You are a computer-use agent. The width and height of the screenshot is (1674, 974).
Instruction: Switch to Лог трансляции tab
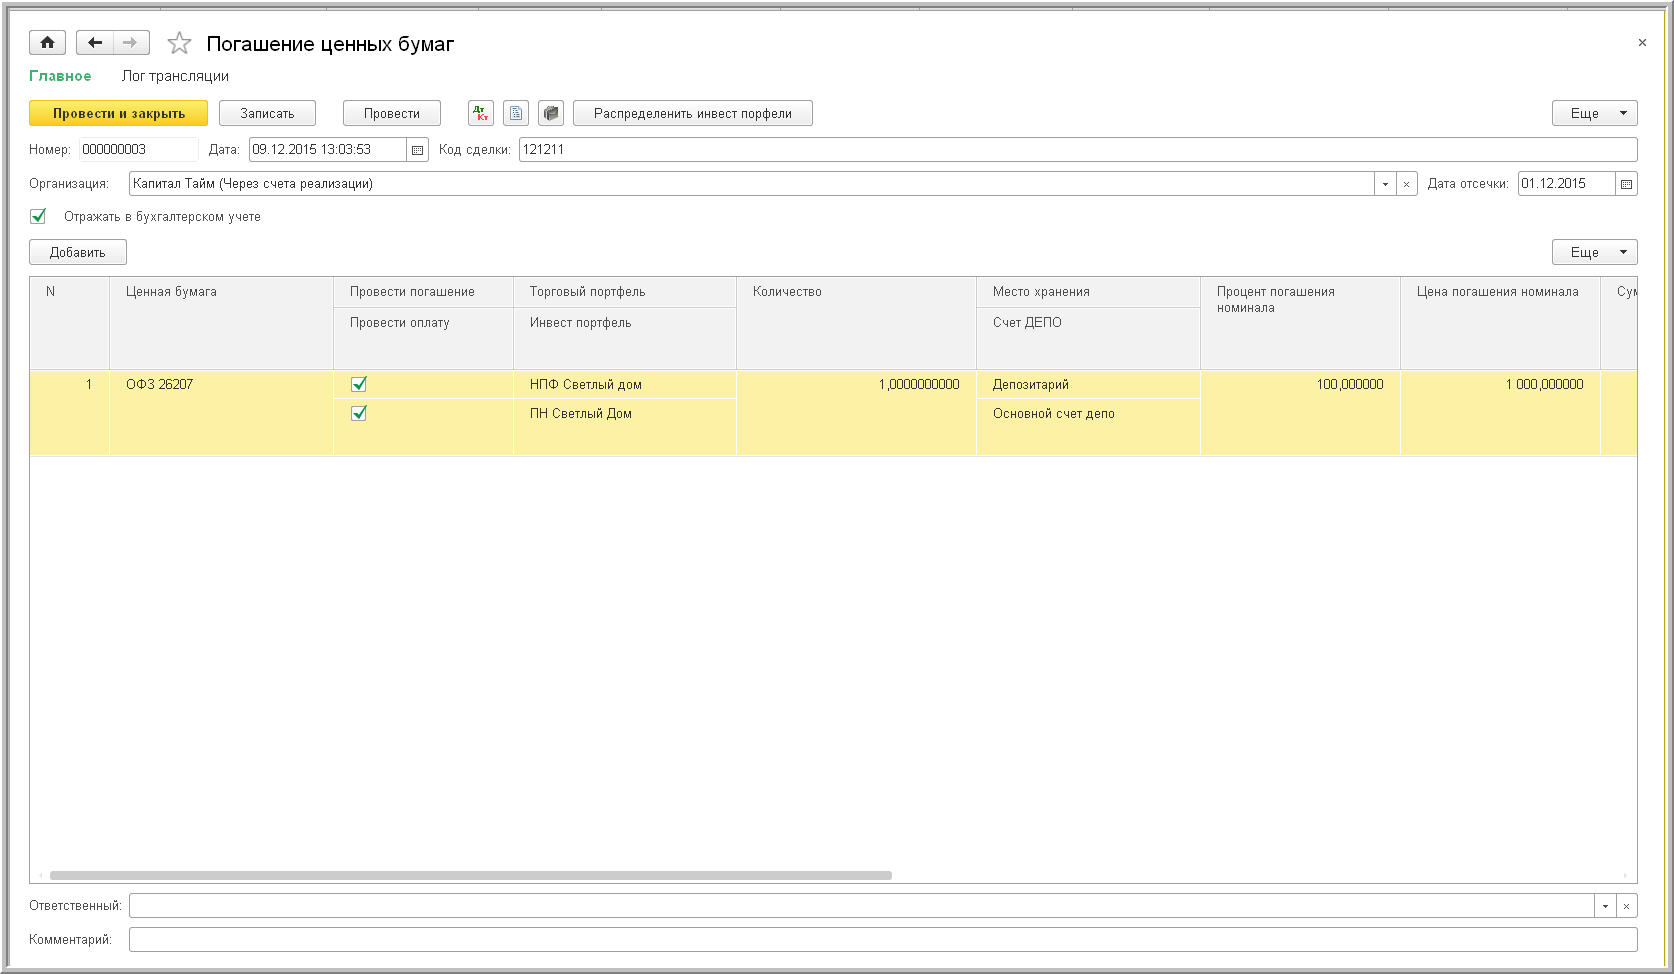175,76
